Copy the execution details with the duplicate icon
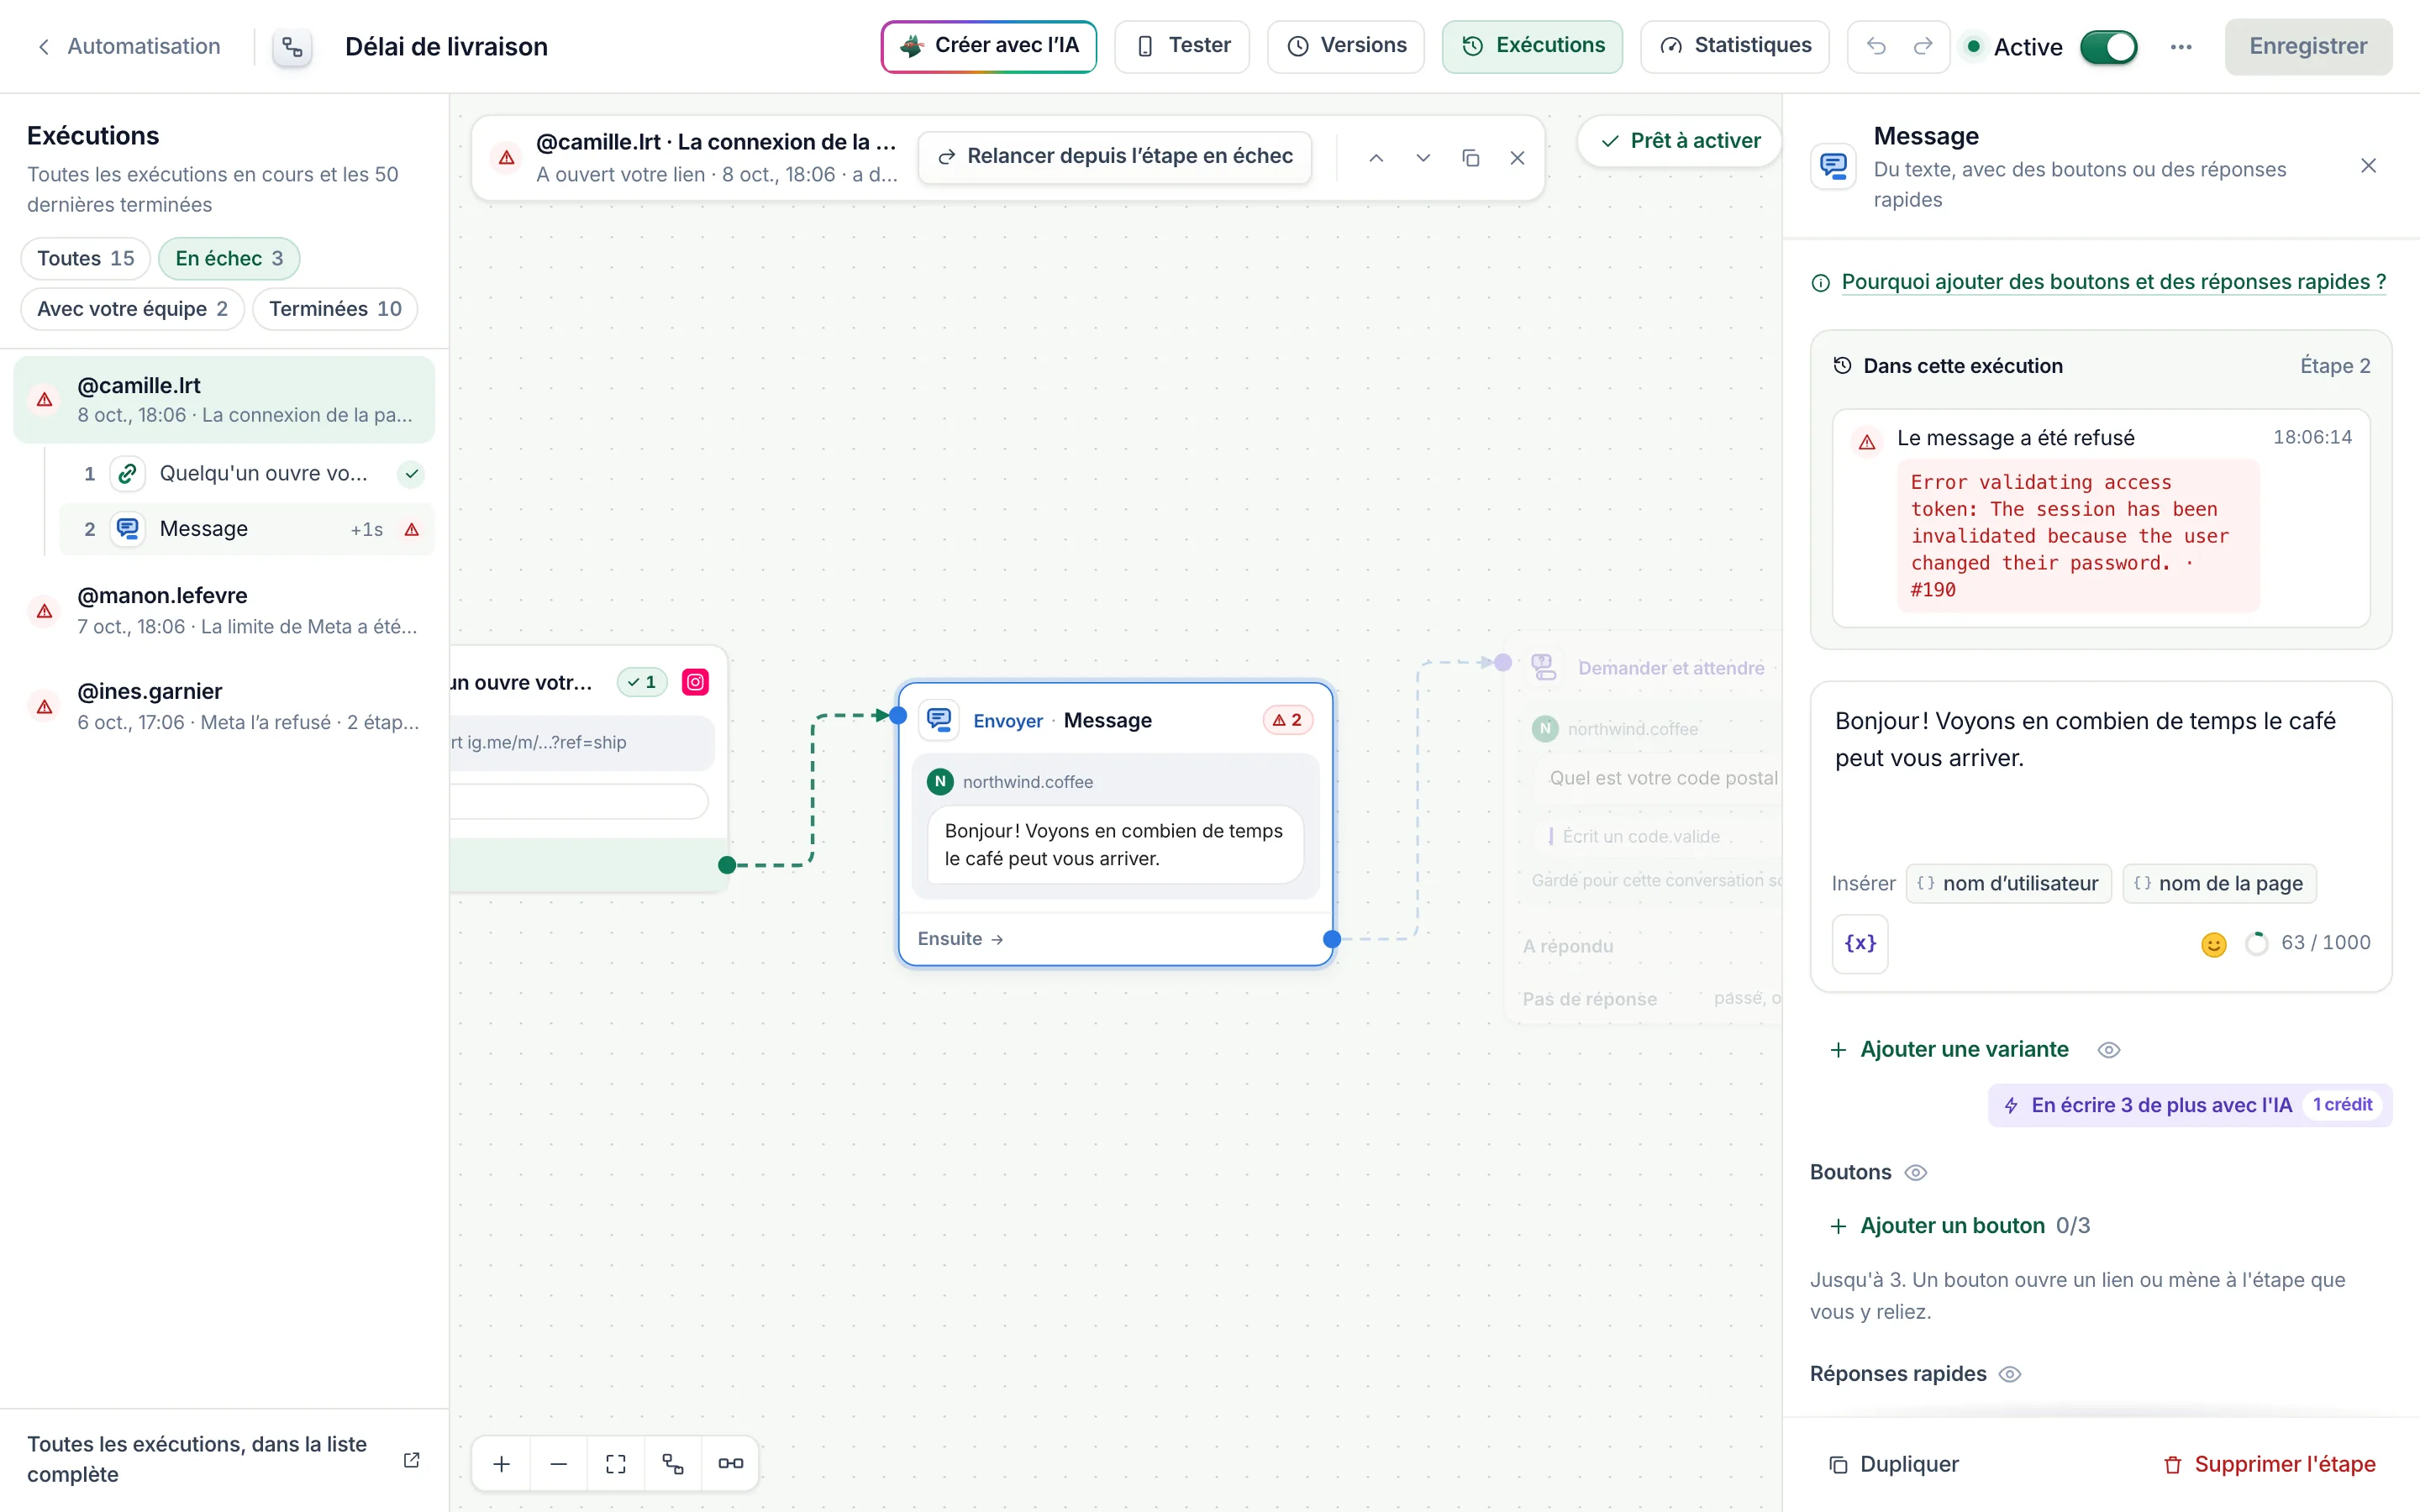The image size is (2420, 1512). click(x=1470, y=158)
